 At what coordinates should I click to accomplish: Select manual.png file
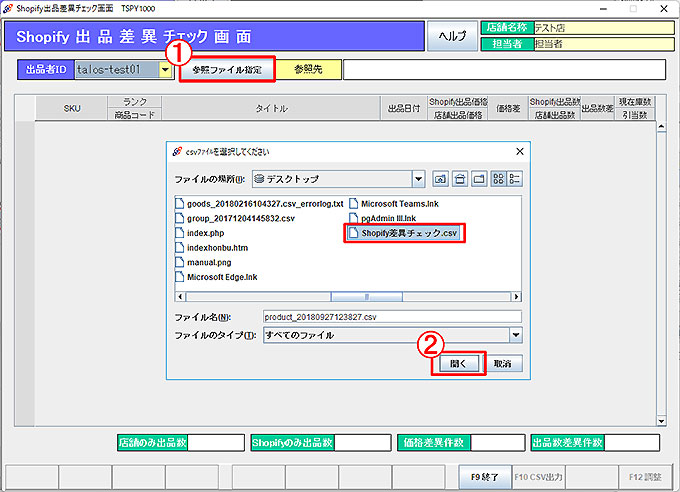[203, 262]
